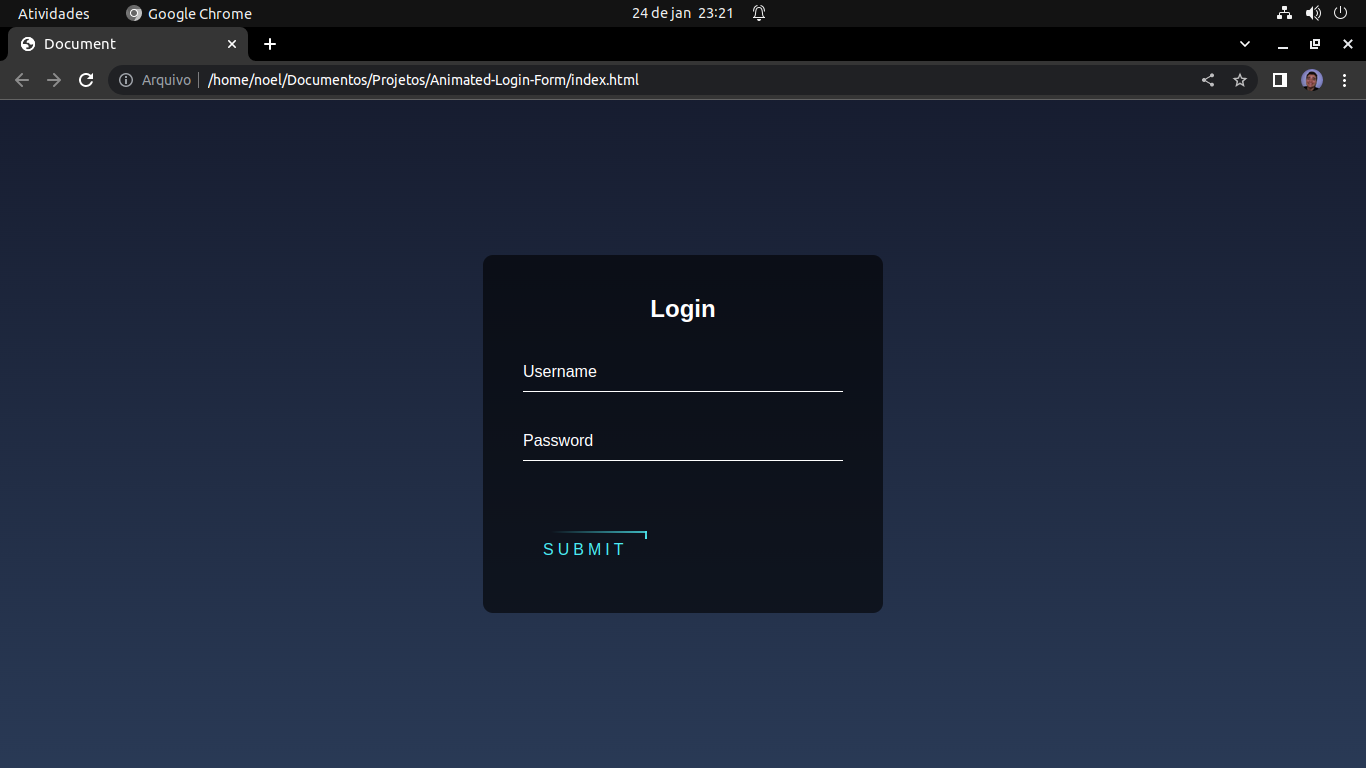This screenshot has width=1366, height=768.
Task: Click the forward navigation arrow
Action: (54, 79)
